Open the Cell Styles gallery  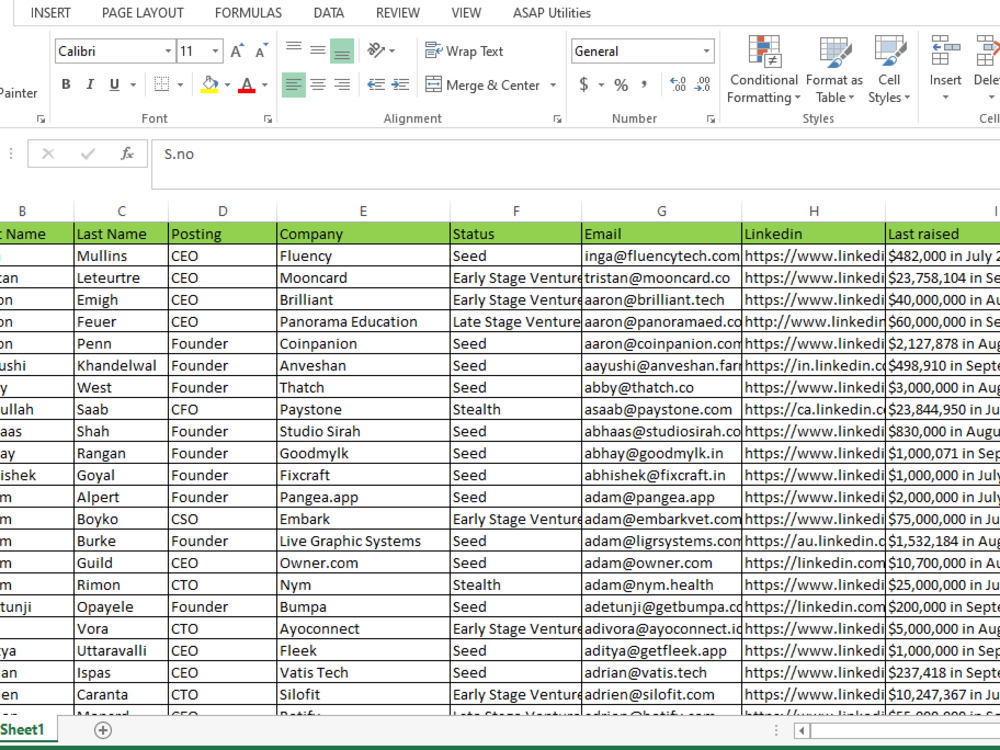tap(889, 70)
